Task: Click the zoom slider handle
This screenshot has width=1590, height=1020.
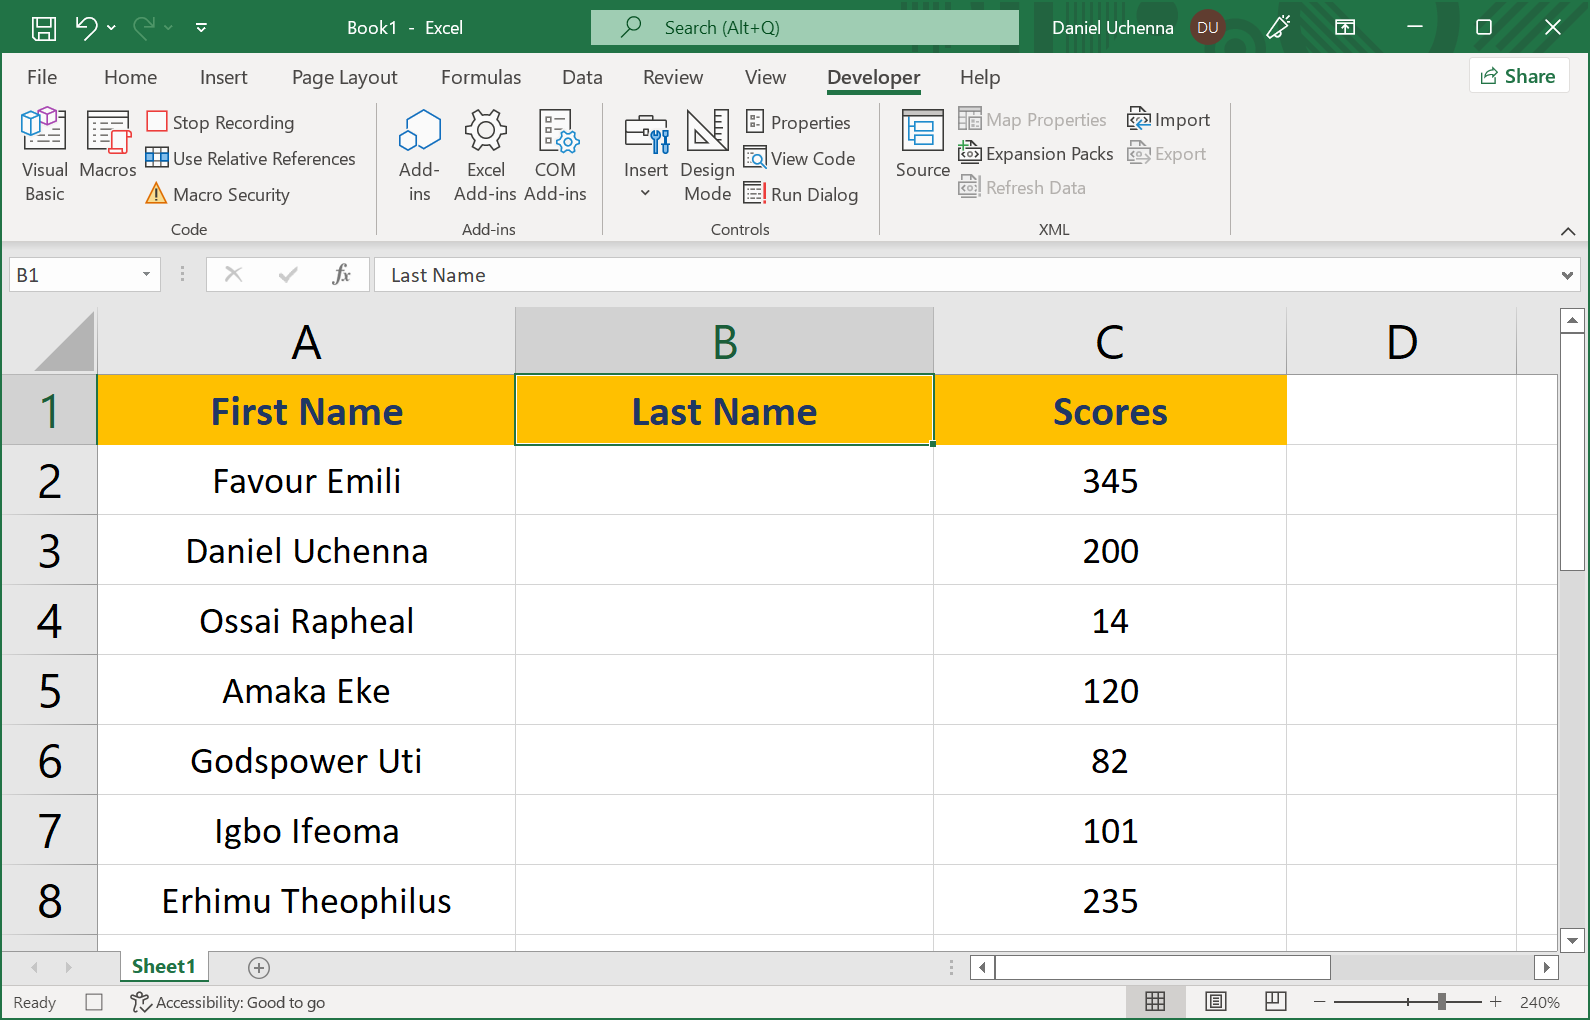Action: [1441, 1001]
